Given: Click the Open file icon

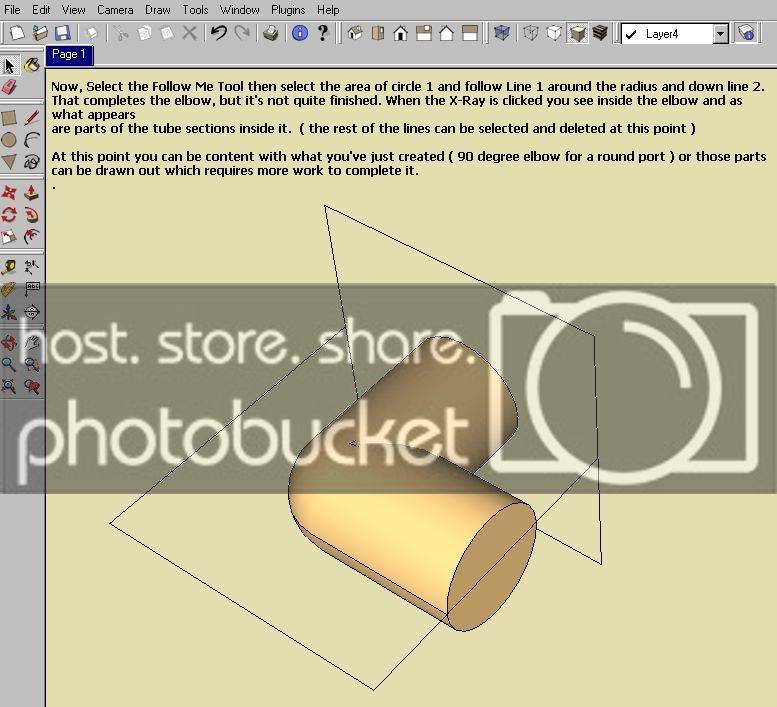Looking at the screenshot, I should 40,33.
